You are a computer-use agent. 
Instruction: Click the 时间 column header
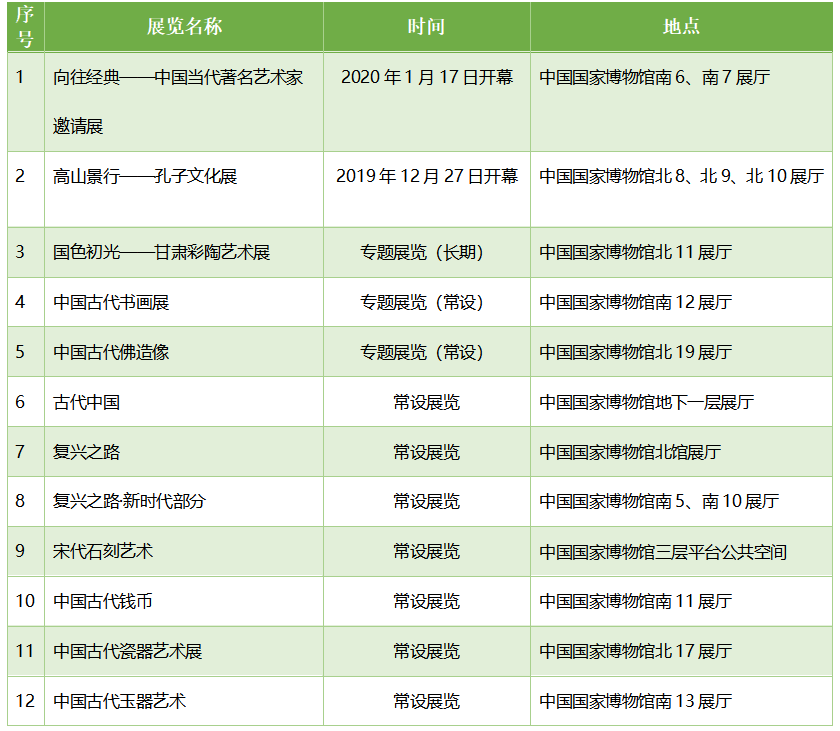(426, 27)
